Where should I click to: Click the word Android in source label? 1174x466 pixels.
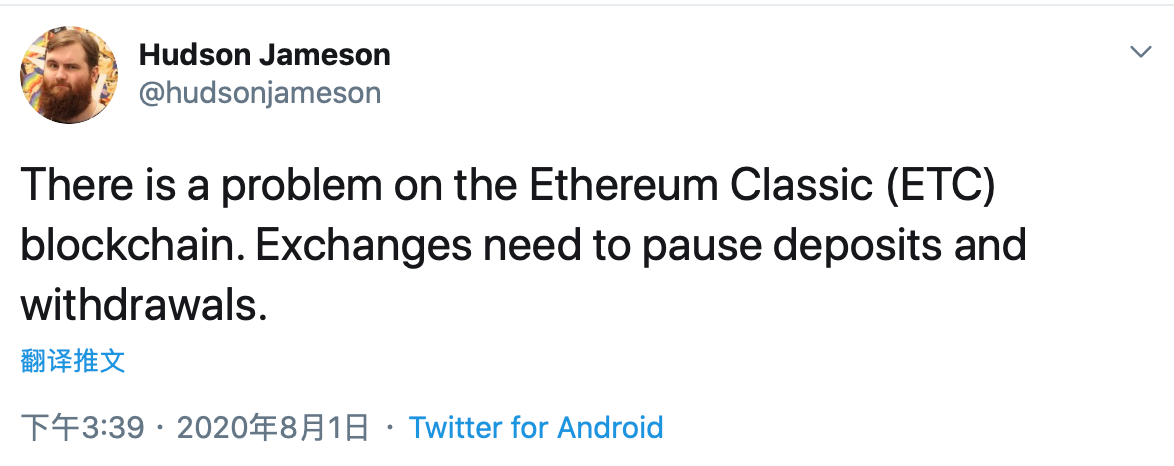610,428
